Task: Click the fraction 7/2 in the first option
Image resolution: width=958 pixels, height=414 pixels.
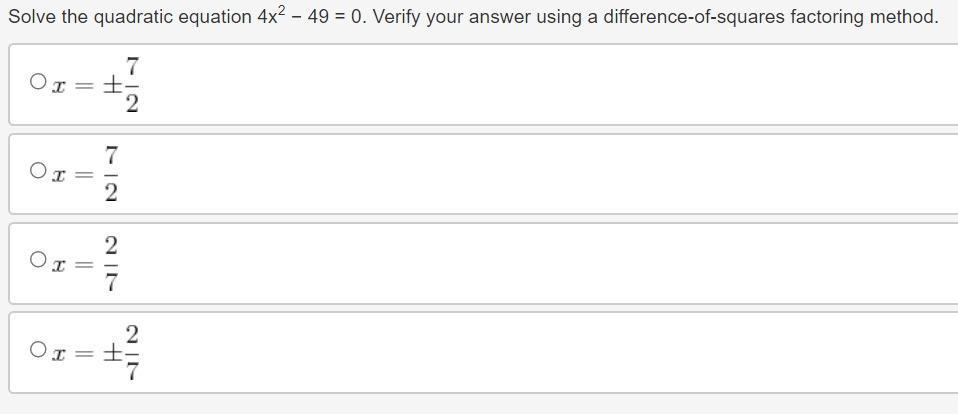Action: coord(132,84)
